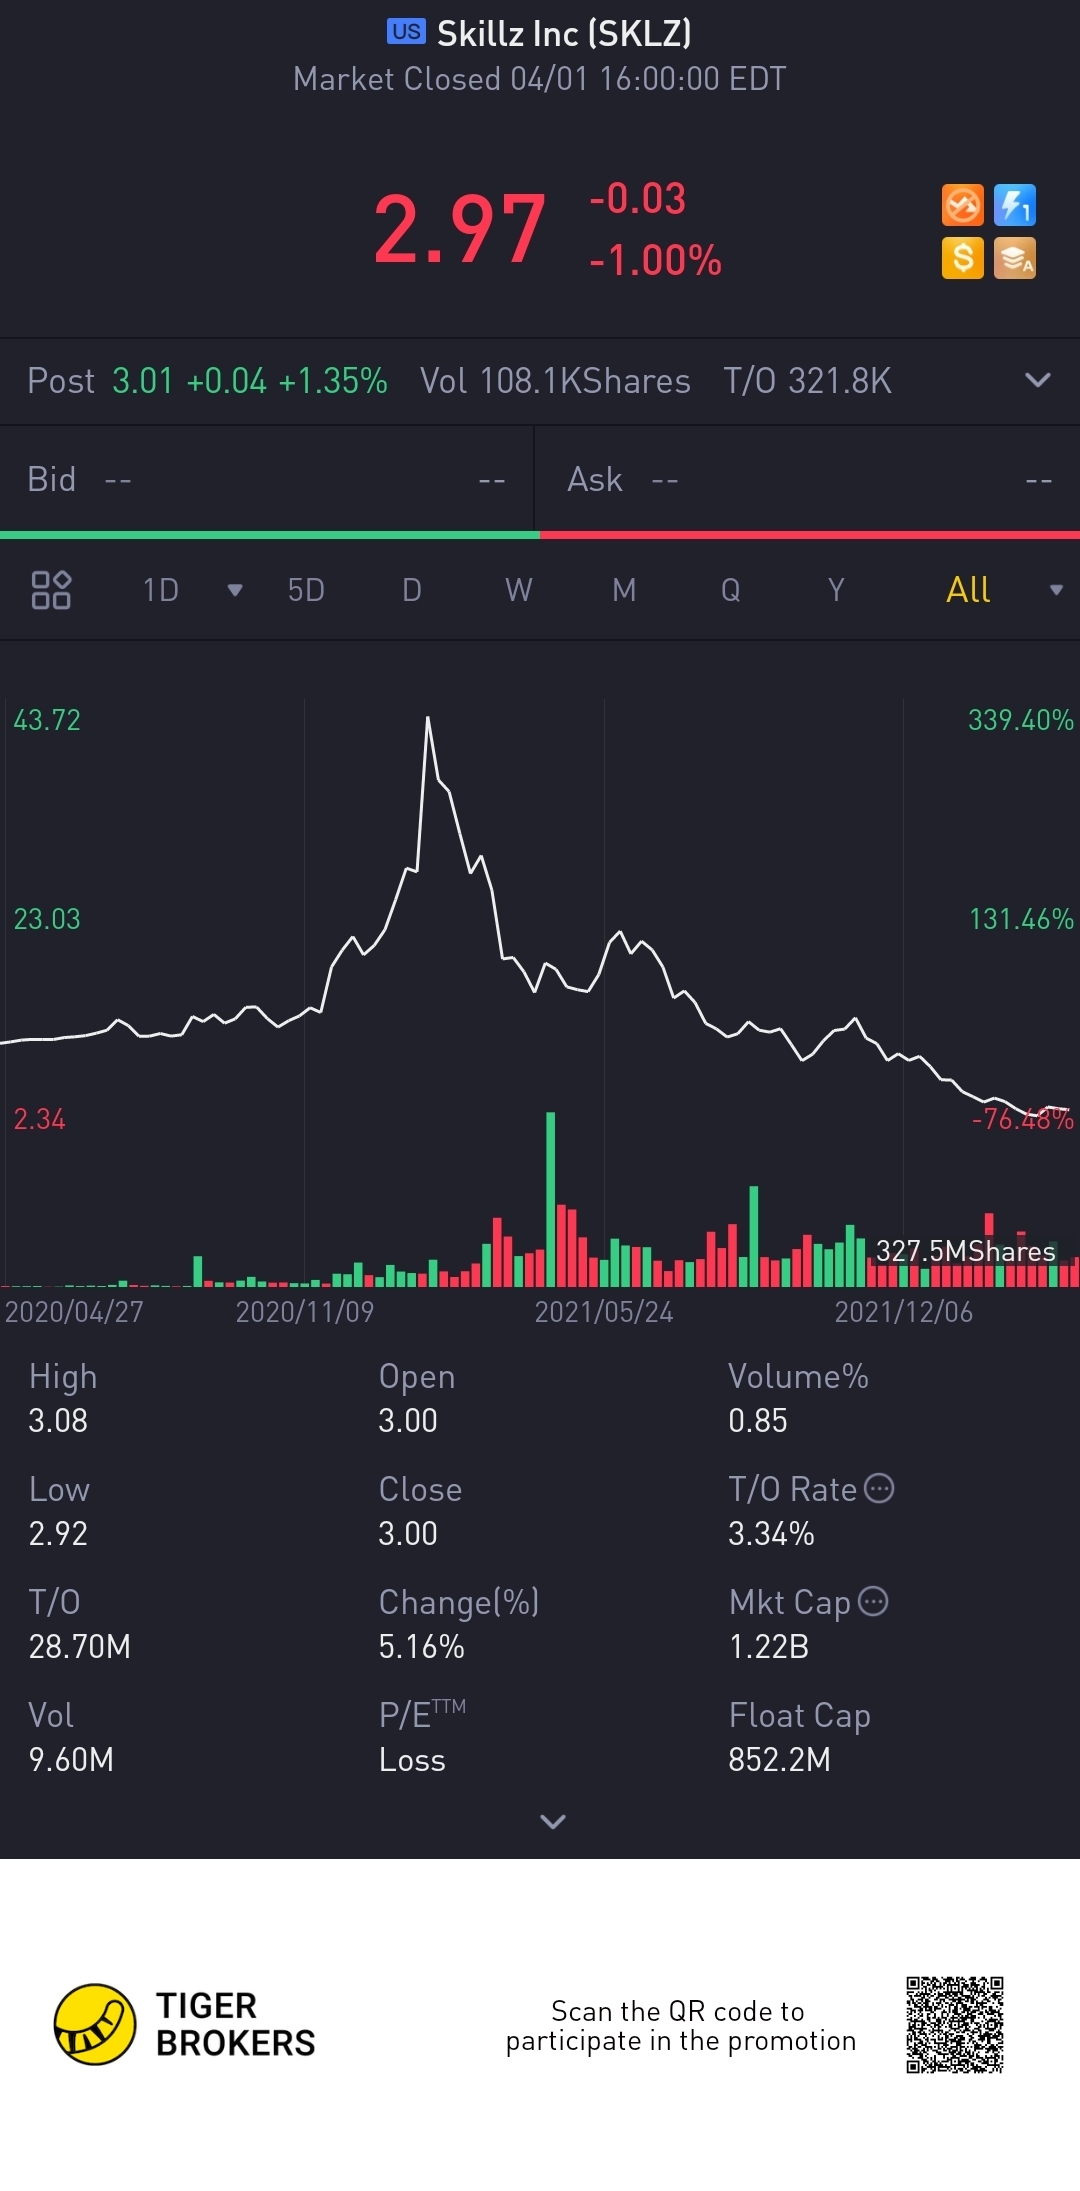
Task: Tap the 43.72 chart axis label
Action: point(47,720)
